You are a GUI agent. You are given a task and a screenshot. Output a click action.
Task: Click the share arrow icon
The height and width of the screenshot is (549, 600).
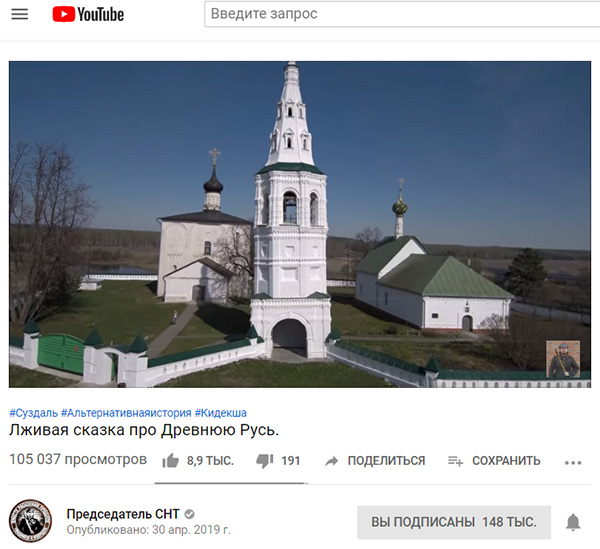(331, 461)
